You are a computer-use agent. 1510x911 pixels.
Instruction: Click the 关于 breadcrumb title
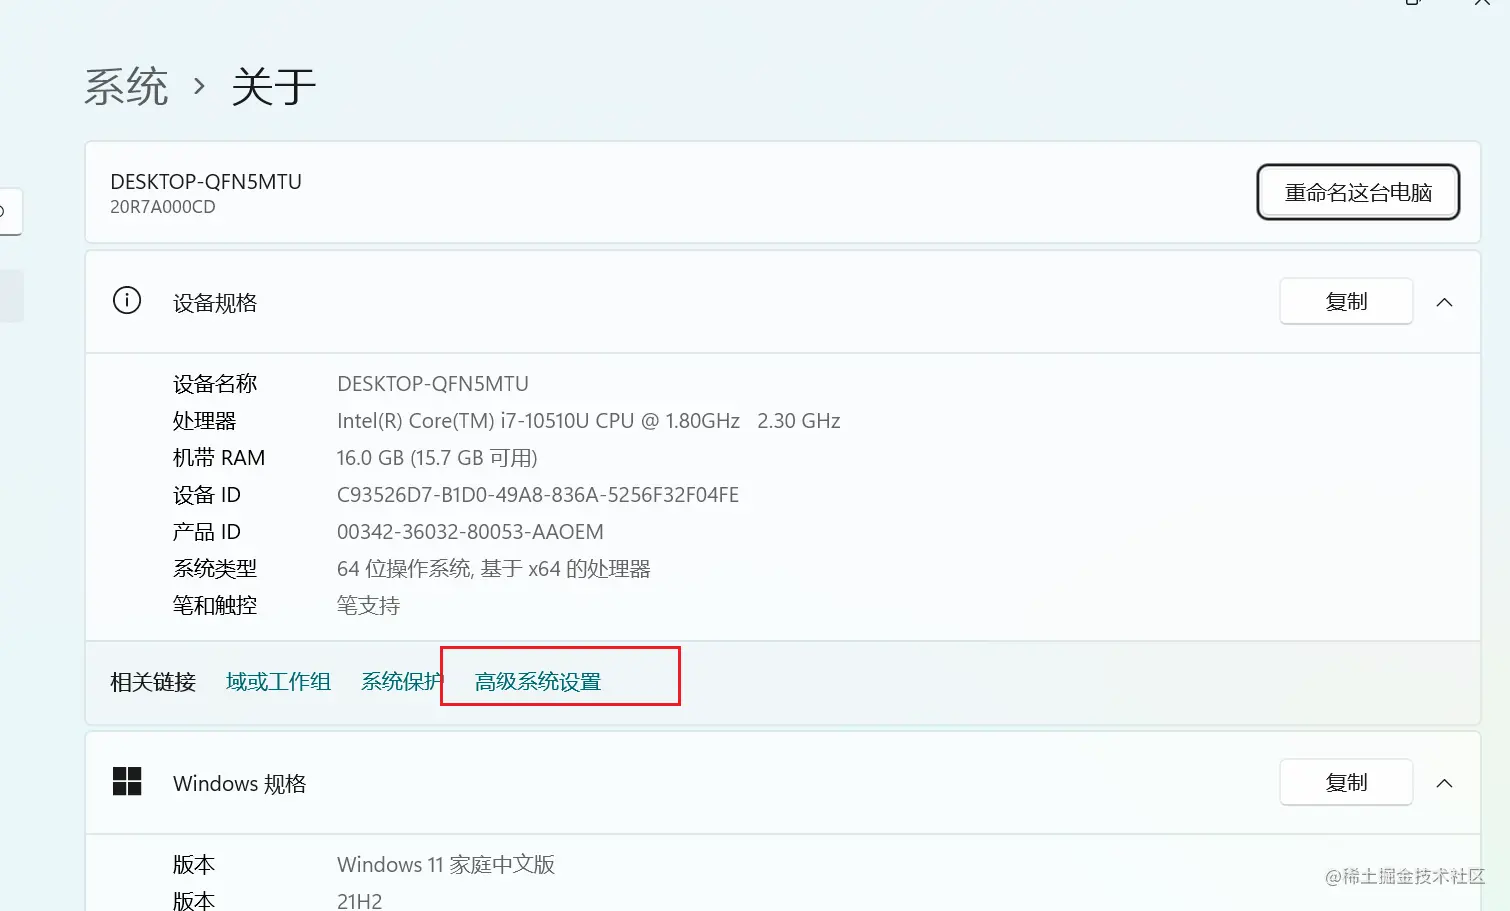tap(274, 87)
